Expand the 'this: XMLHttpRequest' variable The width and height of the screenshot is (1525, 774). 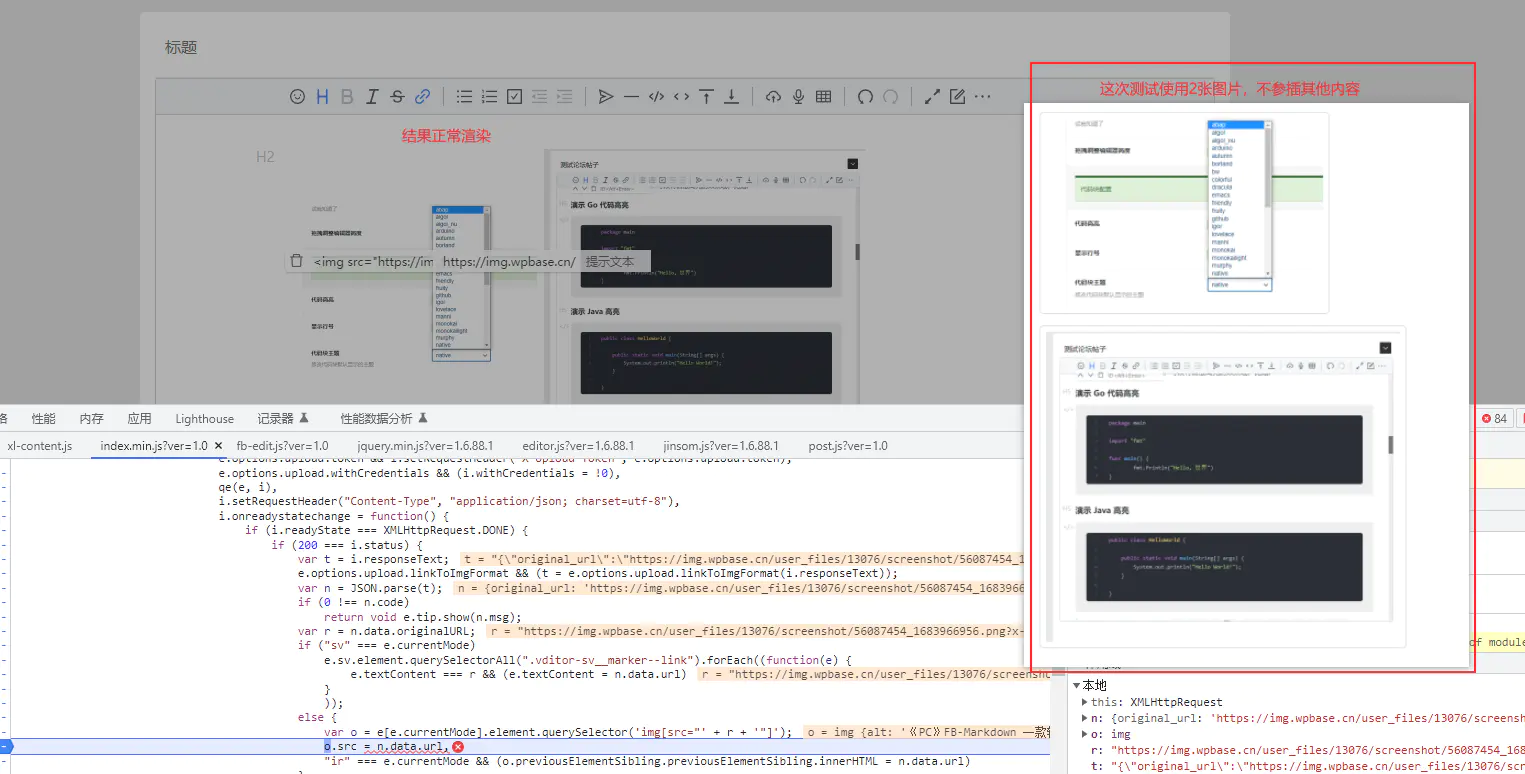coord(1086,702)
